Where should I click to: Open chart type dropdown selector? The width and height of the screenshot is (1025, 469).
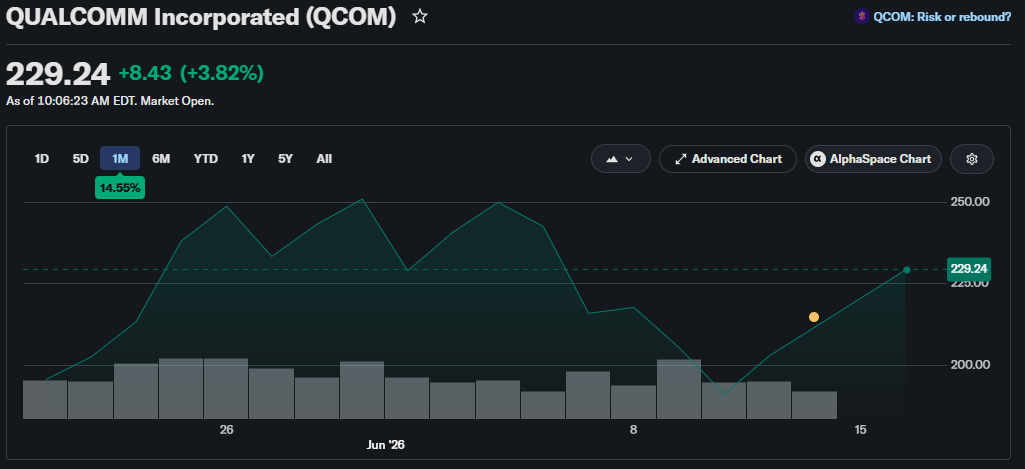point(620,159)
